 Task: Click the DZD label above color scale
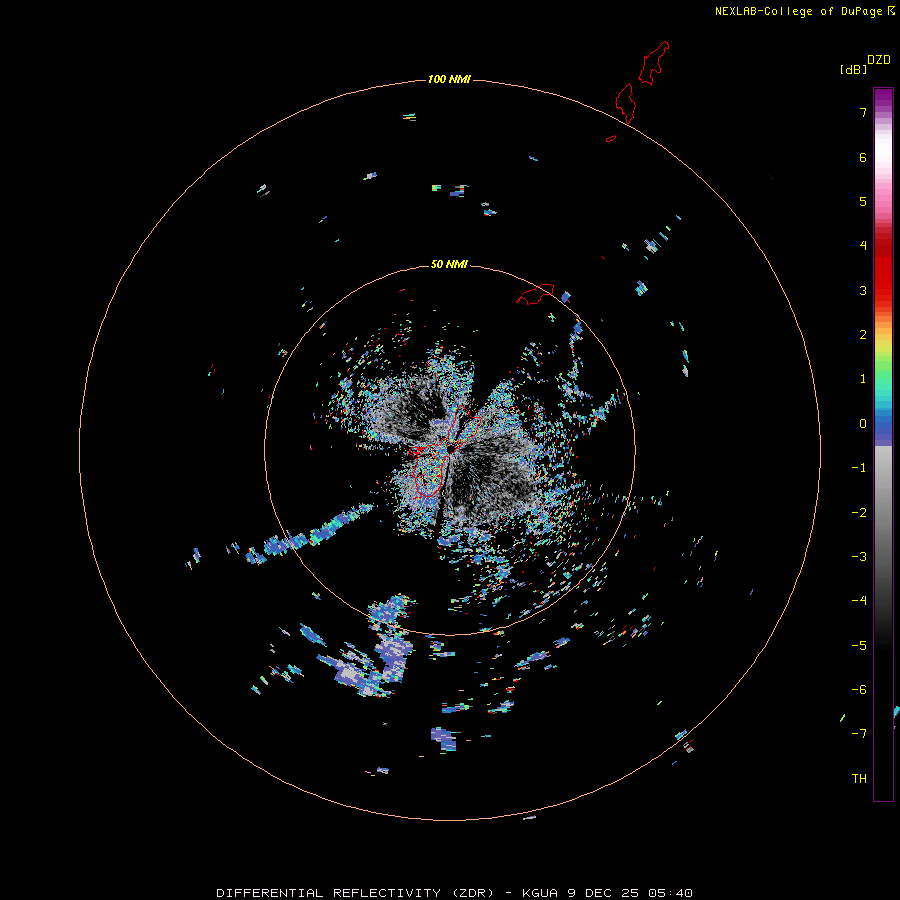879,60
